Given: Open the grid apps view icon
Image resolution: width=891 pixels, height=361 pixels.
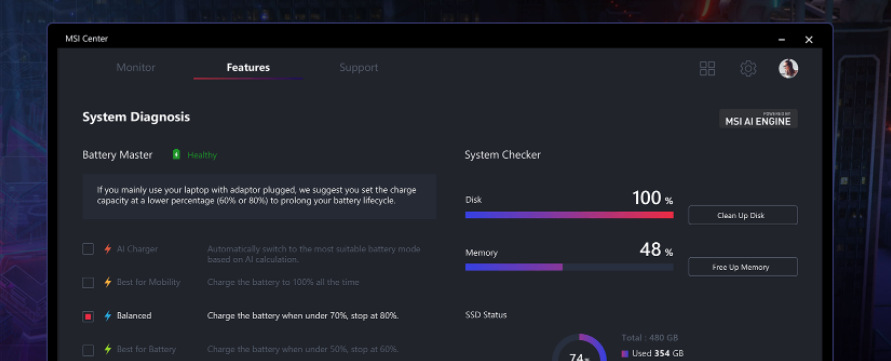Looking at the screenshot, I should click(x=707, y=69).
